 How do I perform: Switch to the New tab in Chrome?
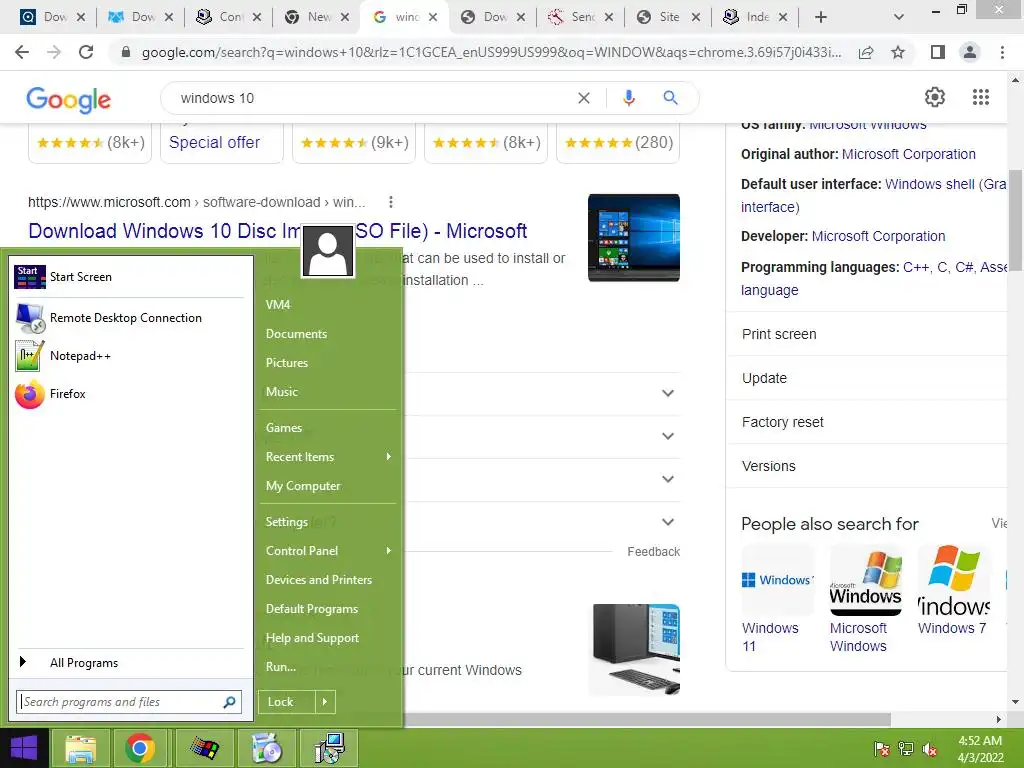(316, 17)
